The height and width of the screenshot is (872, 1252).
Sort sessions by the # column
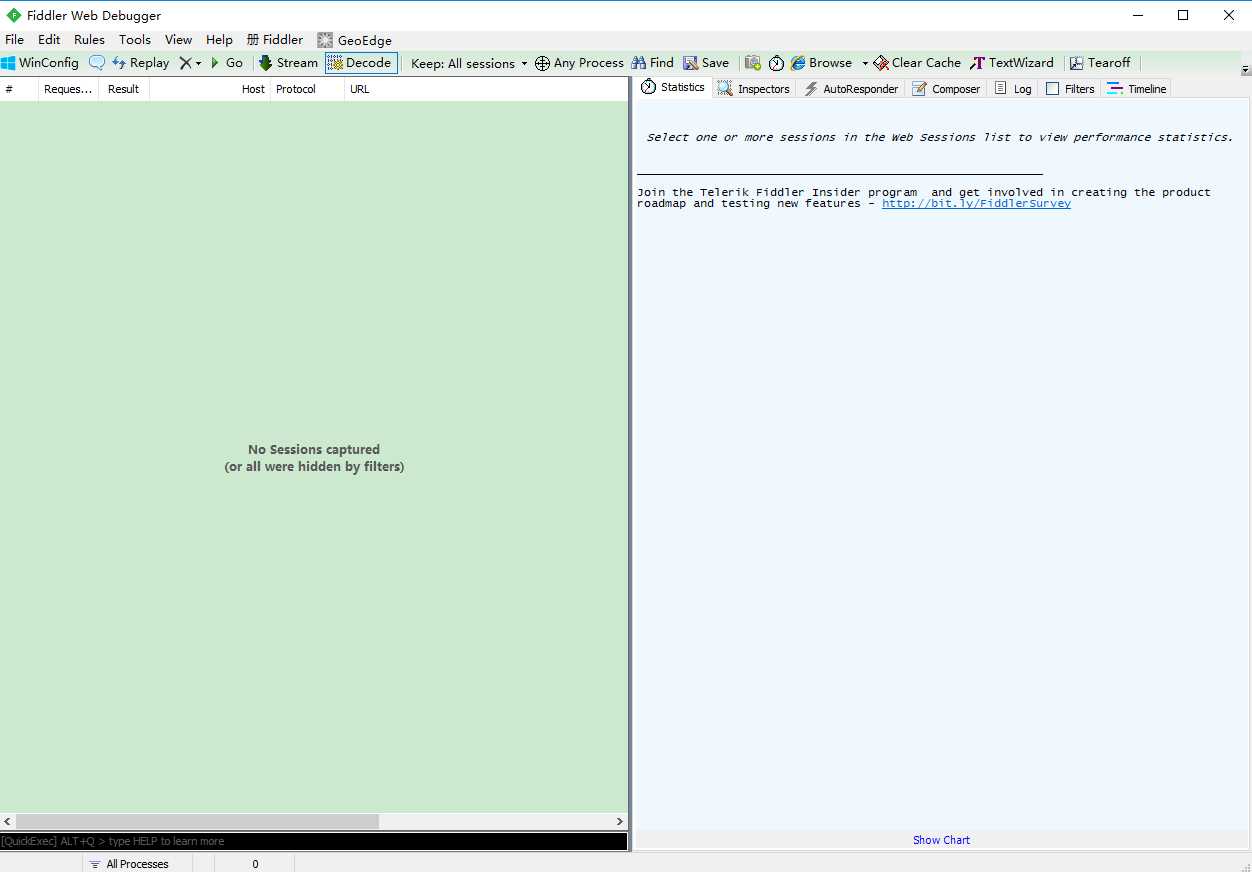(19, 89)
